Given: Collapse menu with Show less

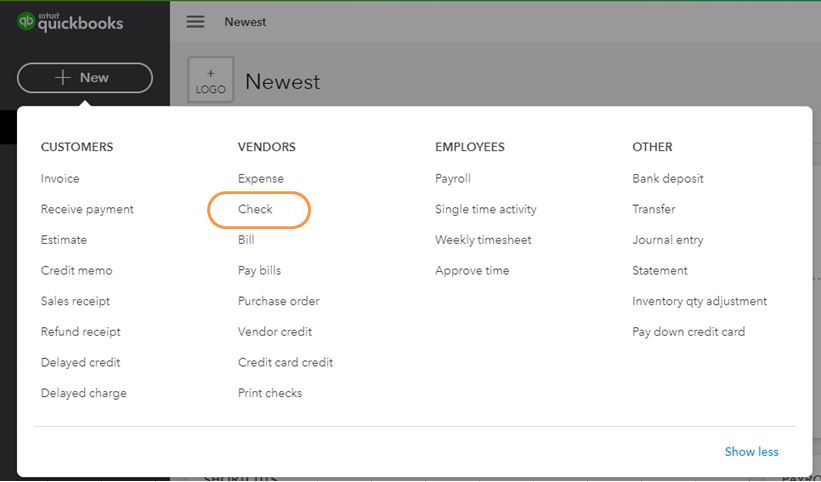Looking at the screenshot, I should tap(751, 452).
